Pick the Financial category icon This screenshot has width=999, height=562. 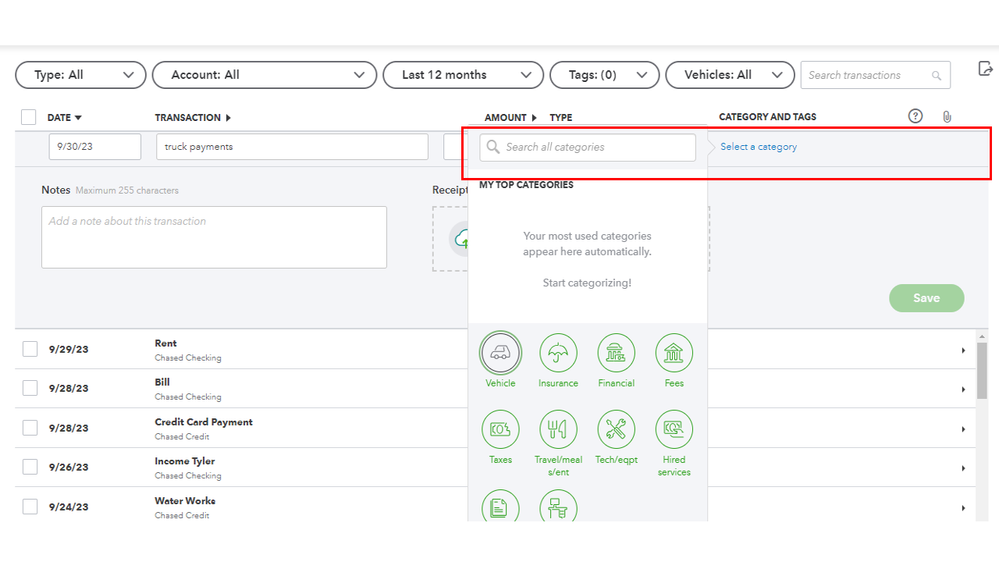(x=616, y=353)
